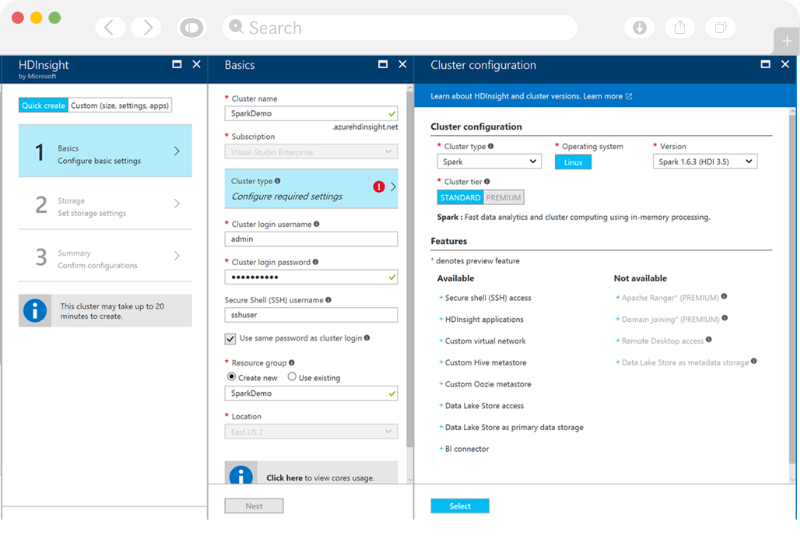
Task: Open the Cluster type Spark dropdown
Action: [x=489, y=162]
